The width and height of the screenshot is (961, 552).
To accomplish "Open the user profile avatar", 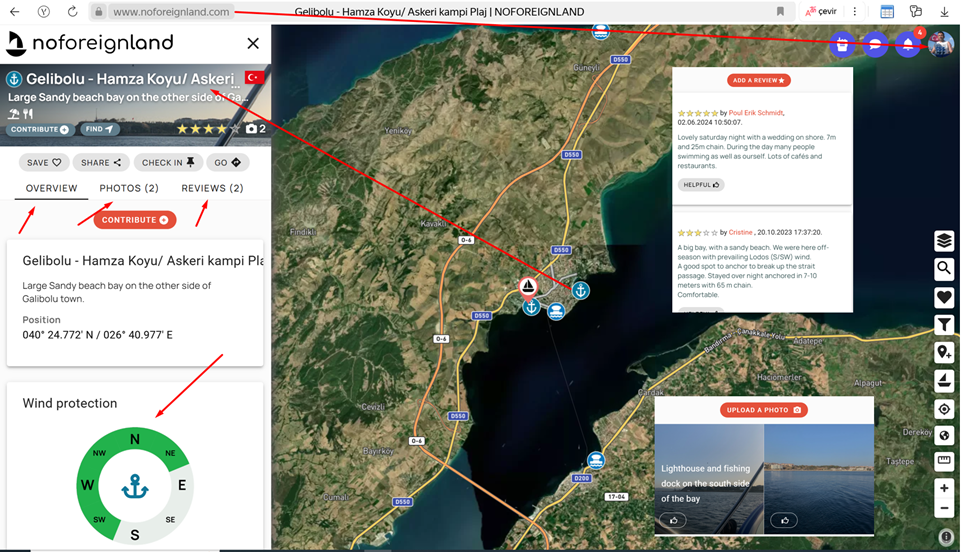I will 941,44.
